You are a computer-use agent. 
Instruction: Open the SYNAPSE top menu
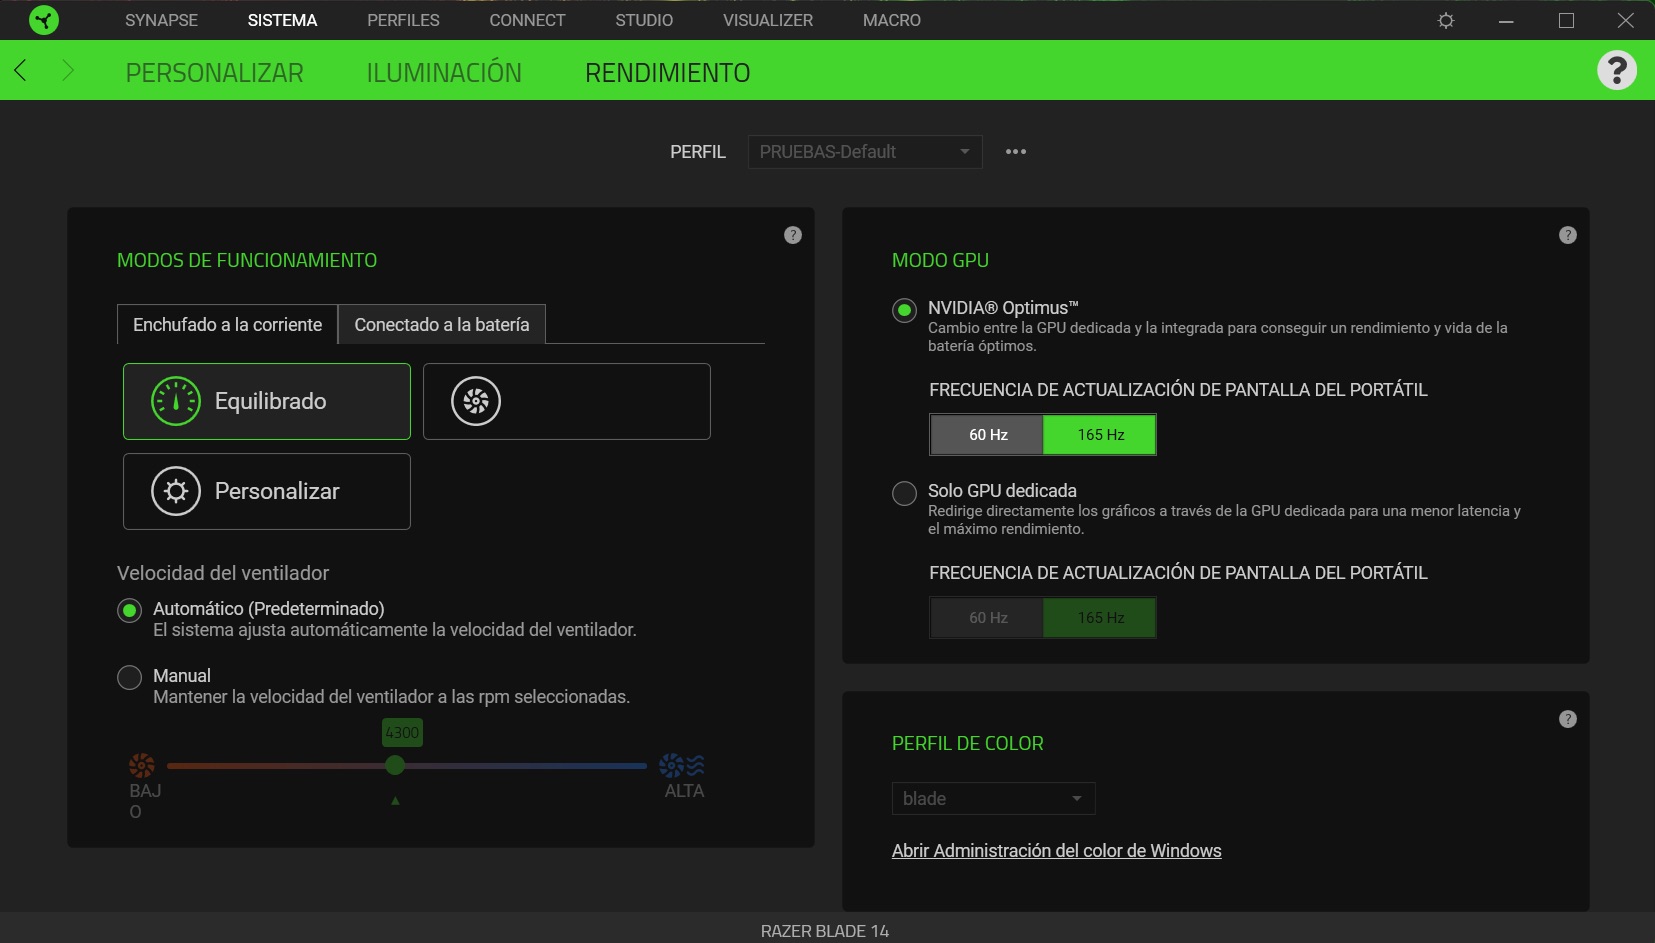161,20
